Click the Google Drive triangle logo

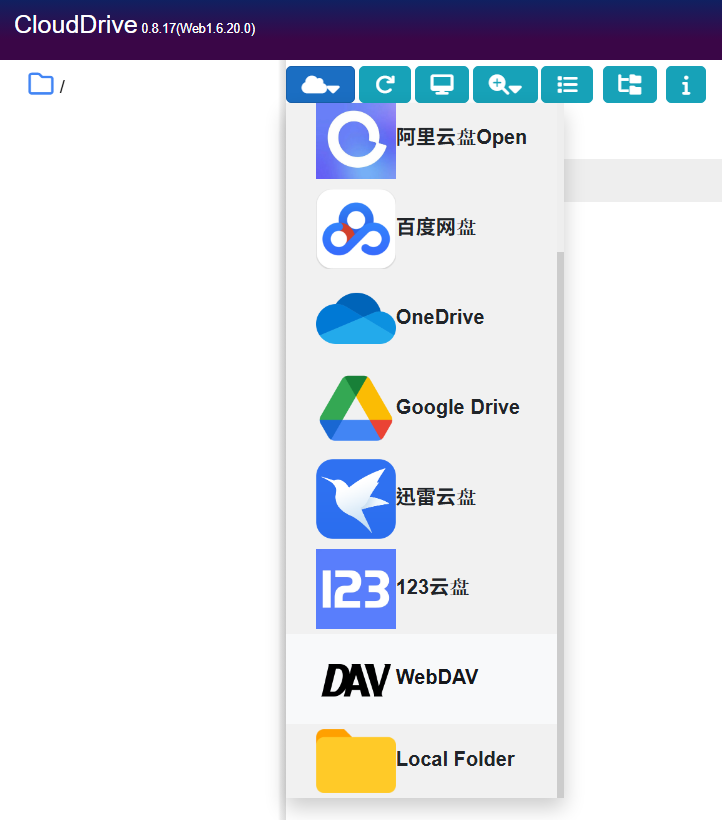(x=356, y=408)
